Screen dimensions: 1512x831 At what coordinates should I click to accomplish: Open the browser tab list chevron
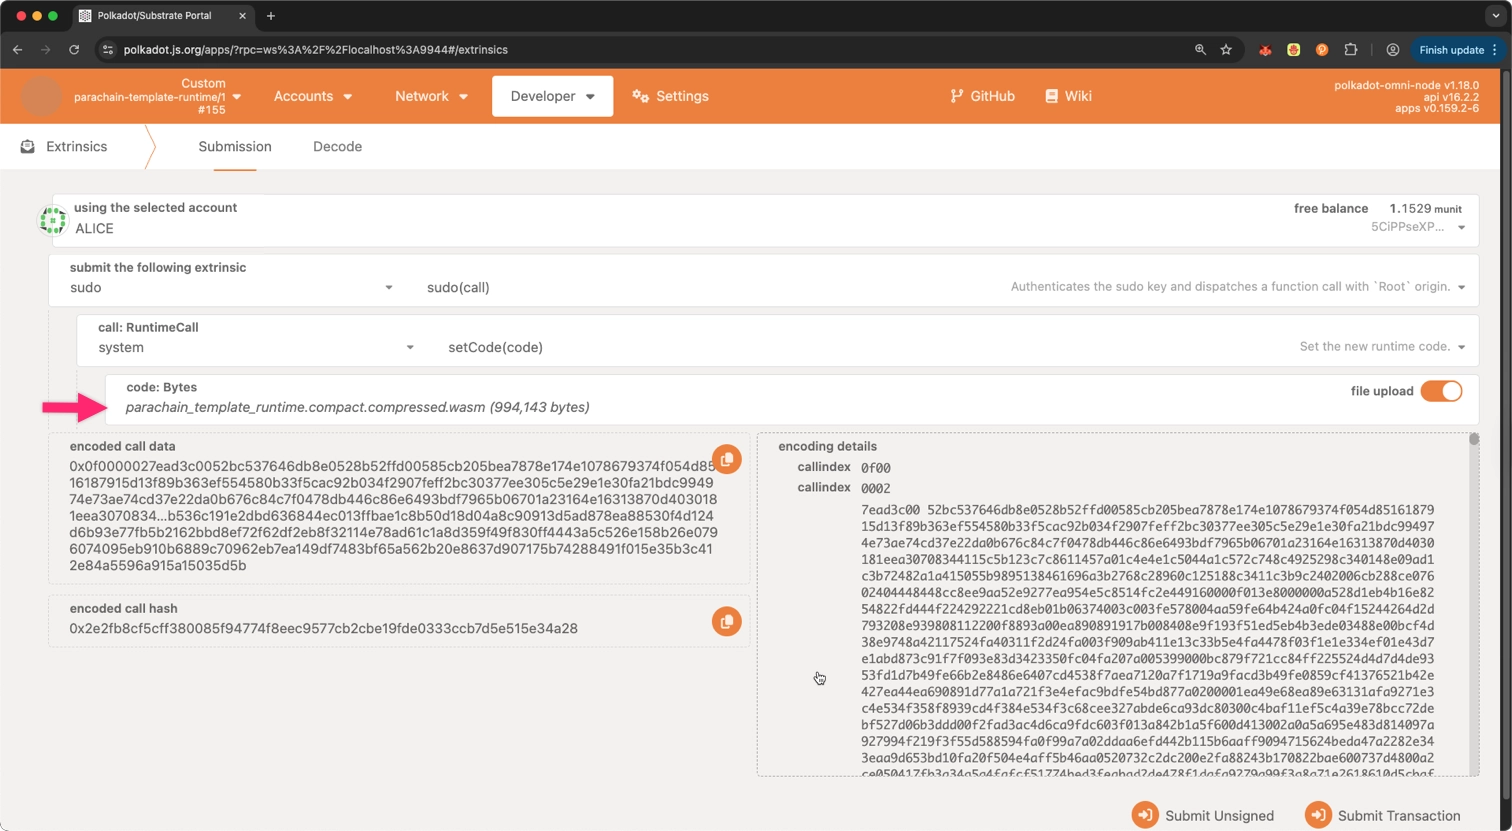[x=1495, y=16]
